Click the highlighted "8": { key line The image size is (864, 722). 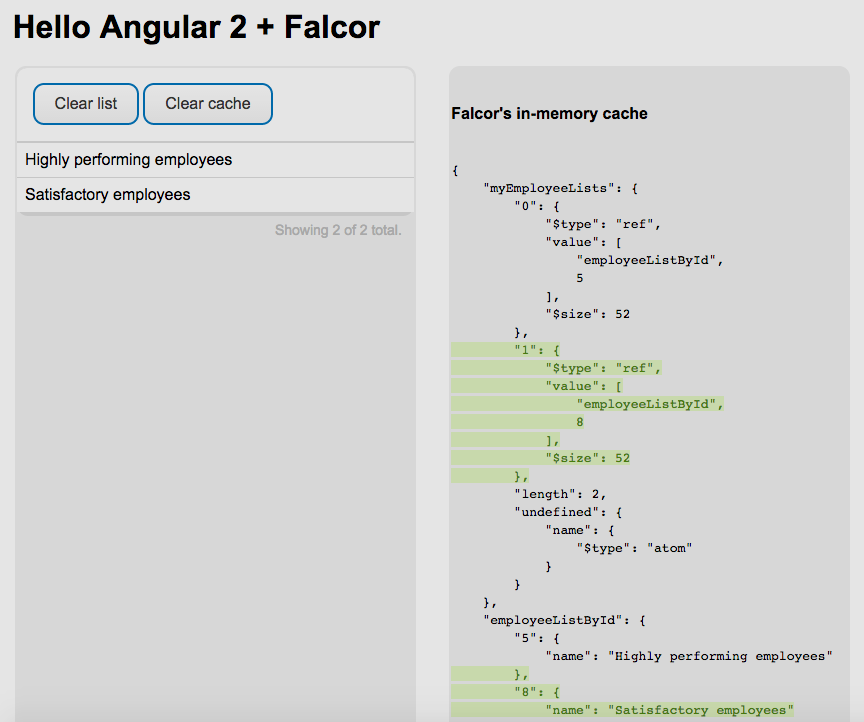click(x=537, y=692)
